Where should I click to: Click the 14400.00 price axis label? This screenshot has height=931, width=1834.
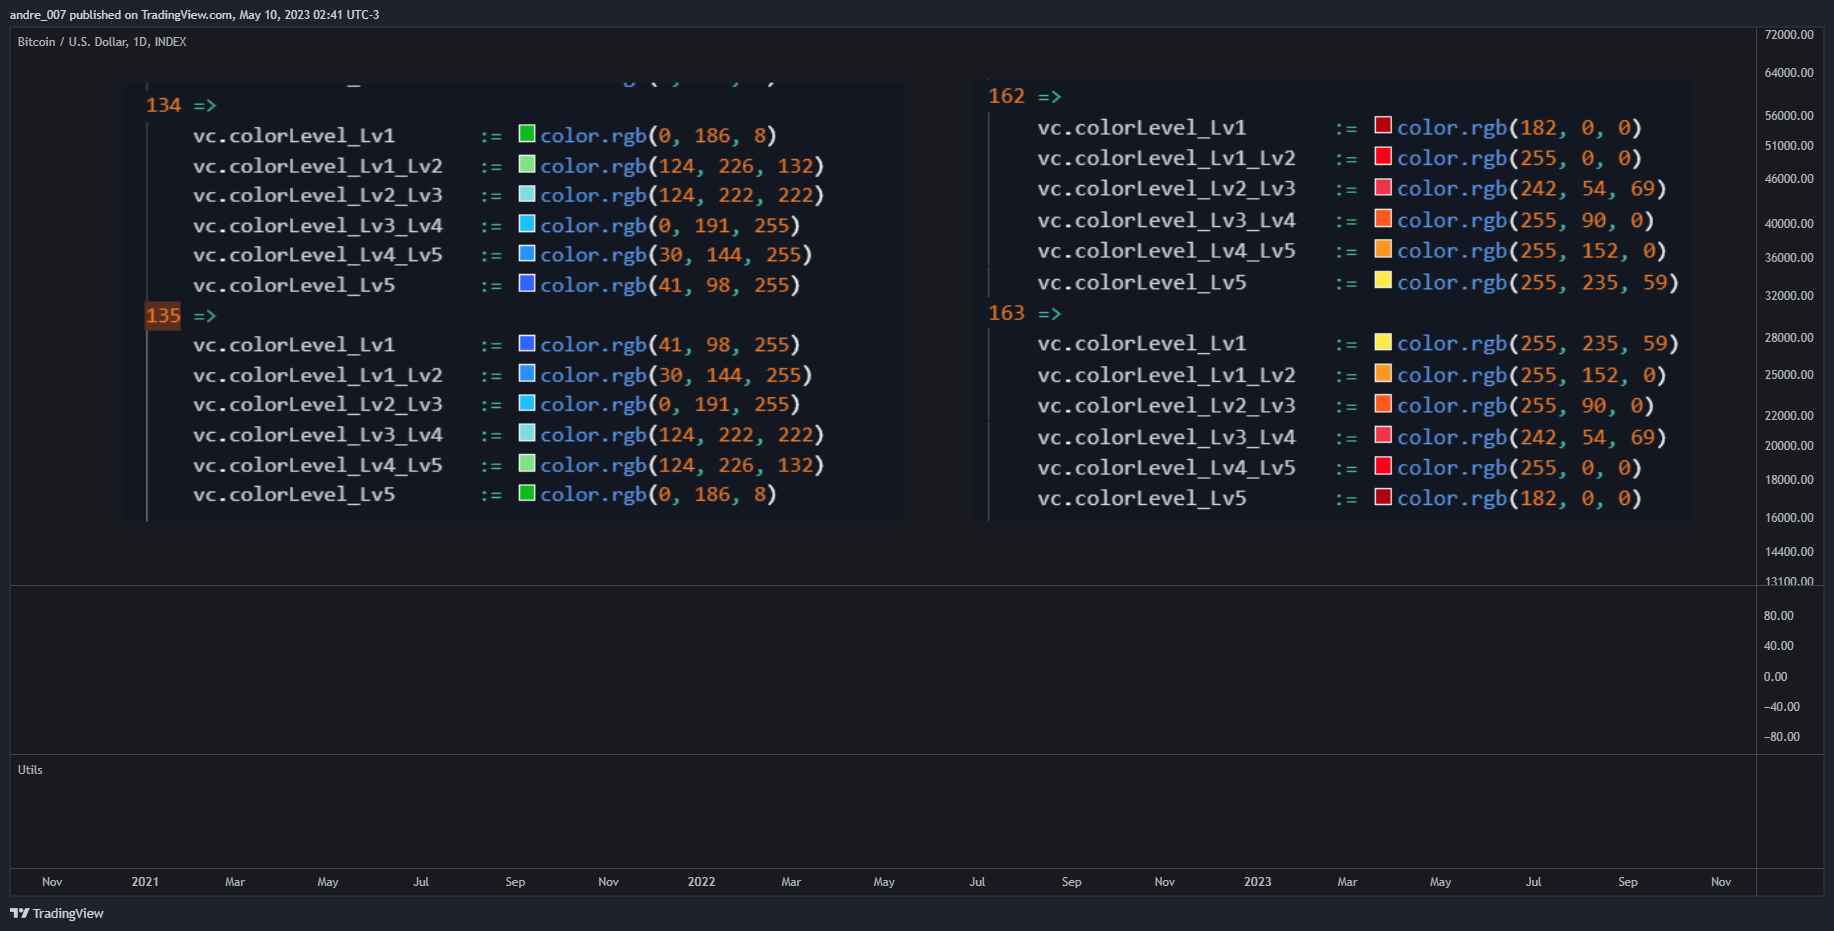(x=1789, y=552)
